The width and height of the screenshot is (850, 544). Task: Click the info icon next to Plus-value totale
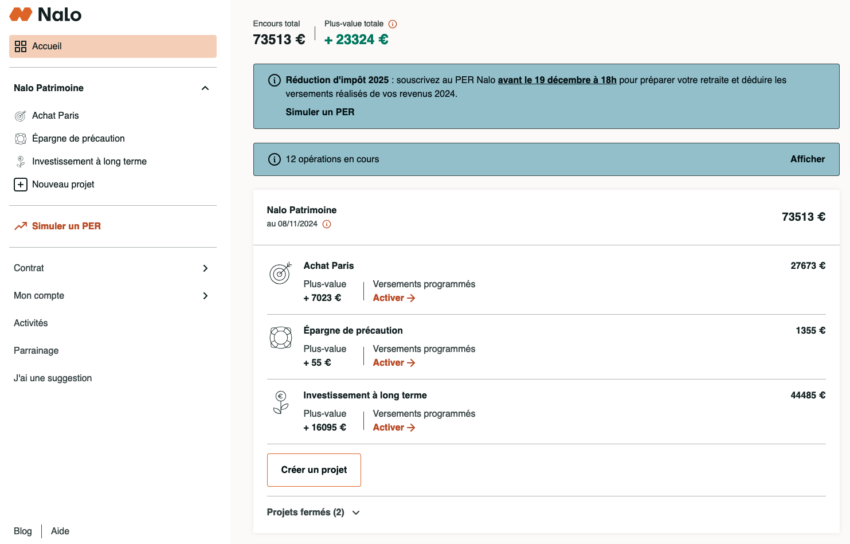click(392, 24)
